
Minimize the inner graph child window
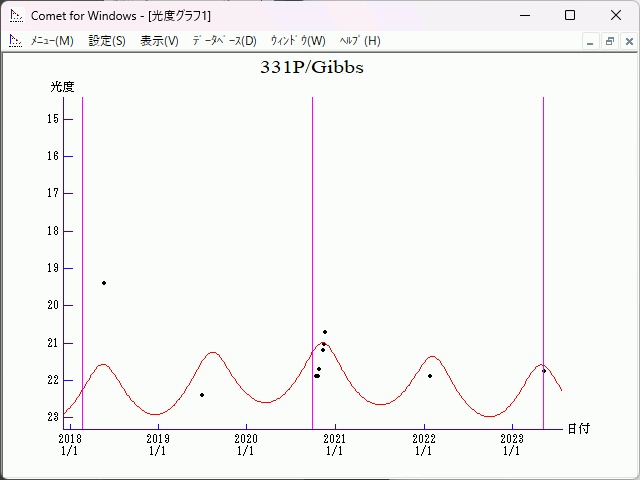pos(590,41)
